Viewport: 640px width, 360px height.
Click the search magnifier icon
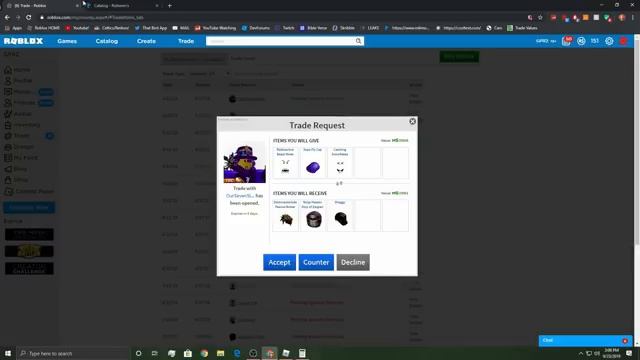pos(358,41)
